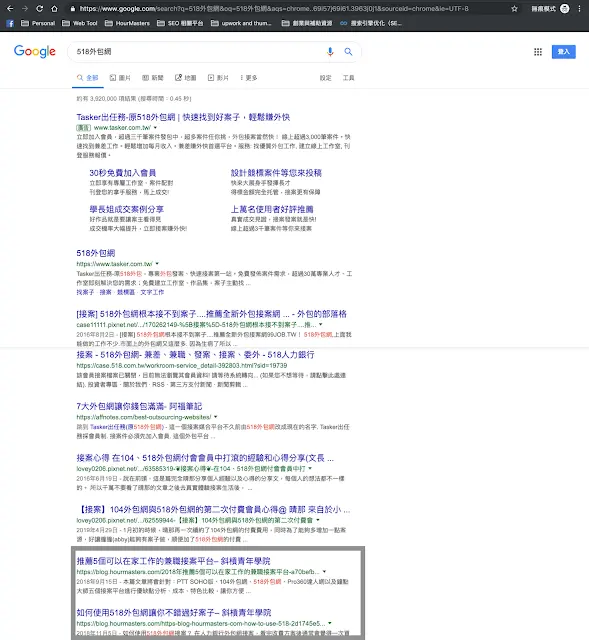Open the Personal bookmarks folder
The height and width of the screenshot is (640, 589).
pos(38,23)
